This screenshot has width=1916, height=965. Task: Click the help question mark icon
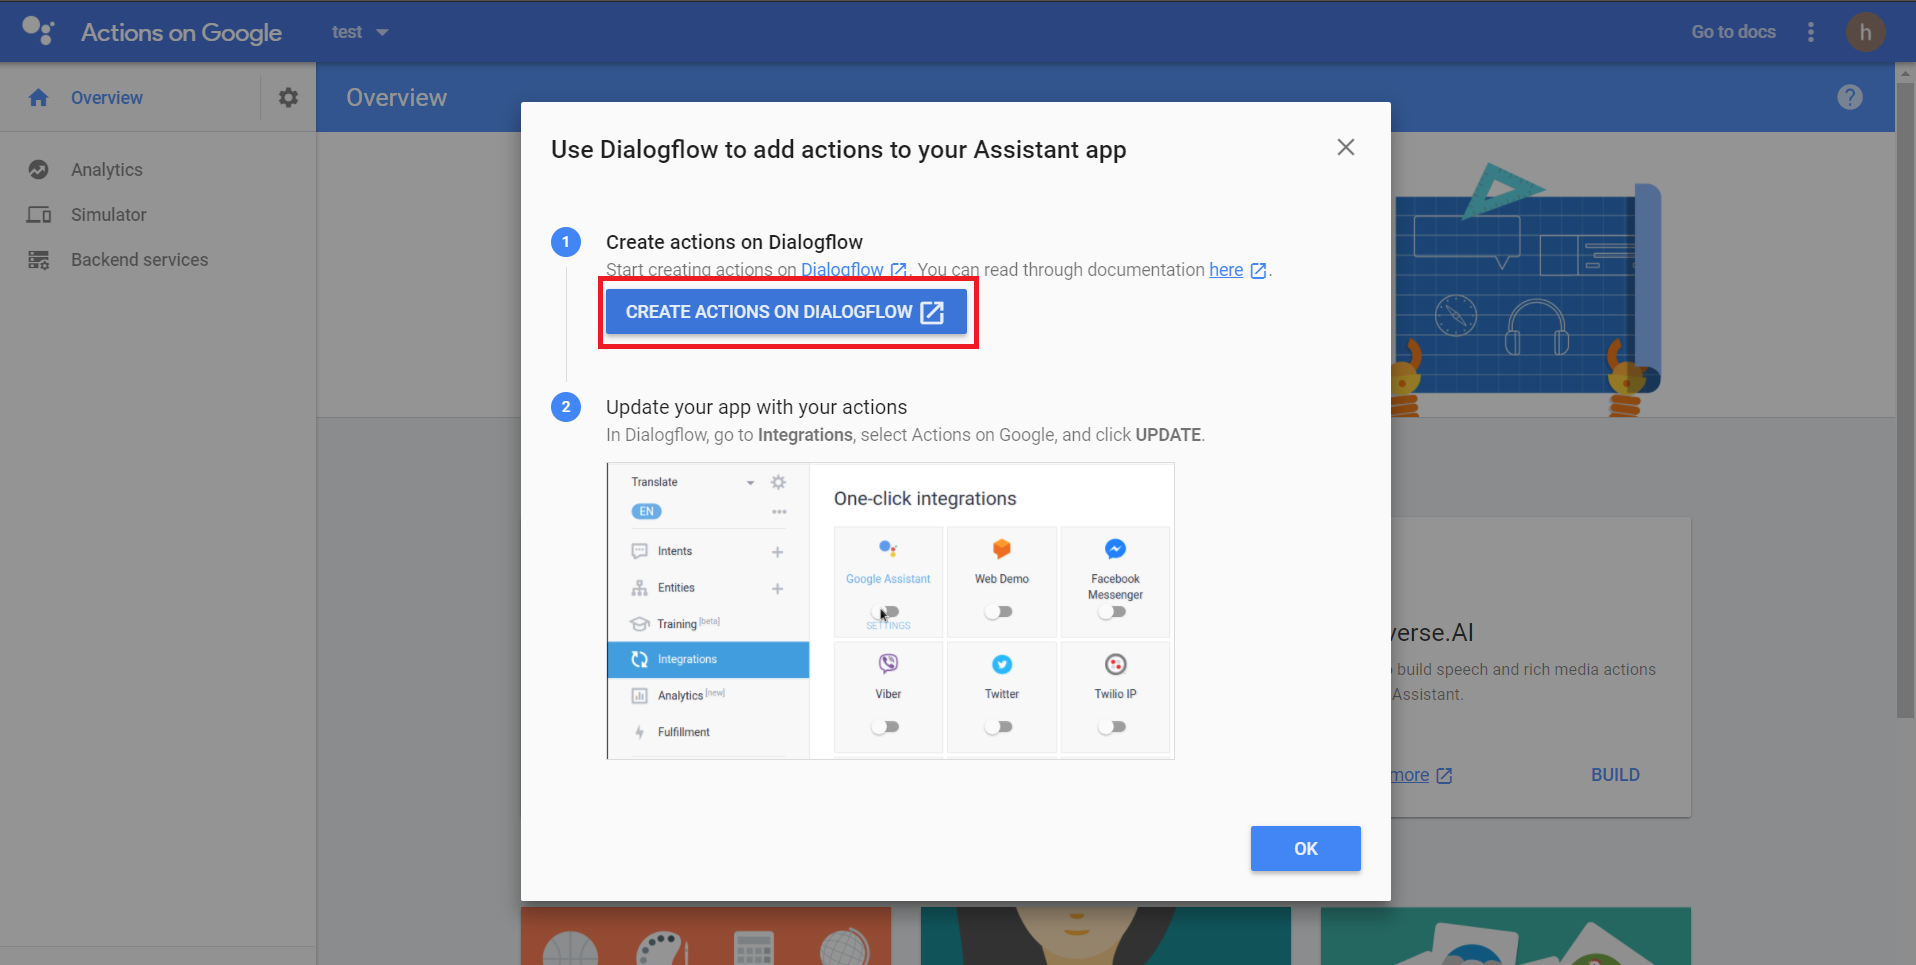[x=1849, y=97]
